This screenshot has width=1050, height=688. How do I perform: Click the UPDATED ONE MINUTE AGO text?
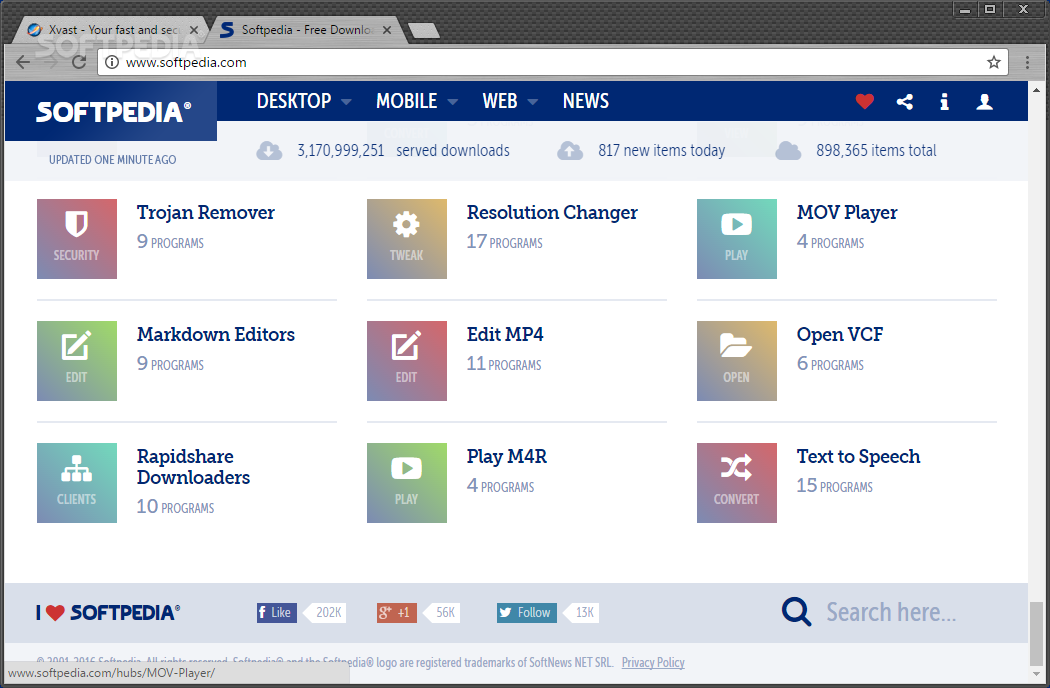coord(112,159)
